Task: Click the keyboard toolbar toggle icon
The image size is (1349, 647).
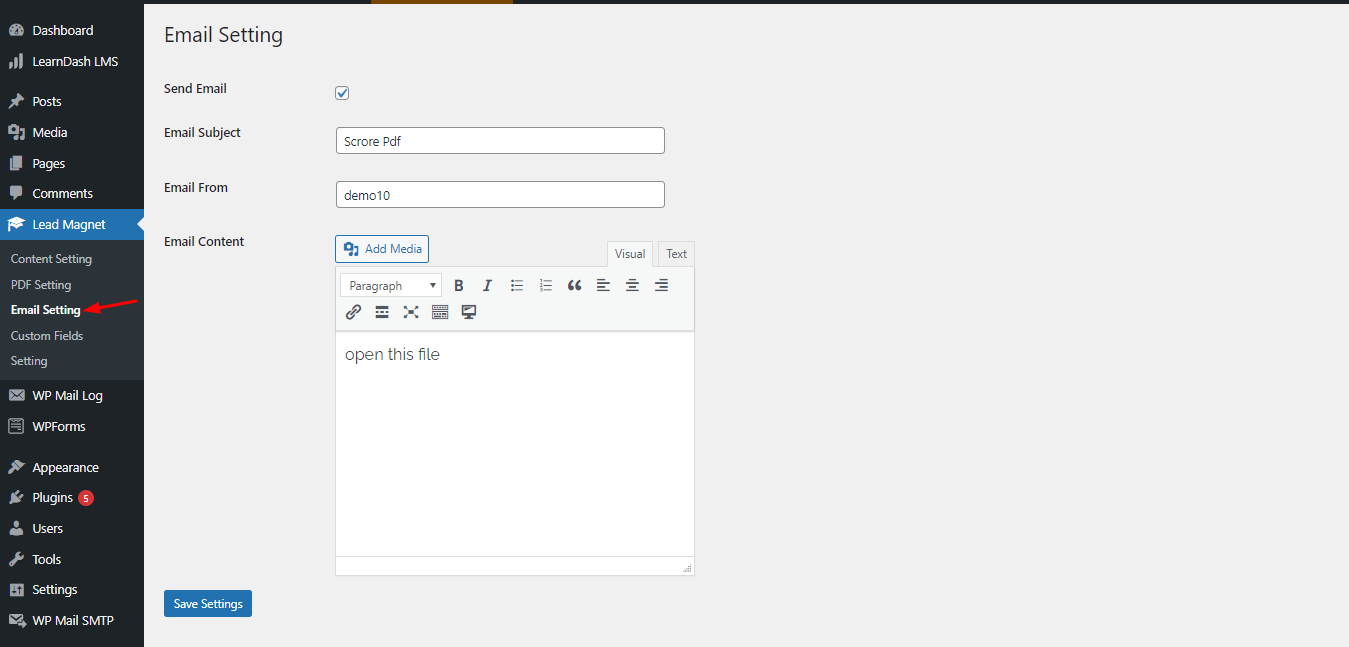Action: [440, 312]
